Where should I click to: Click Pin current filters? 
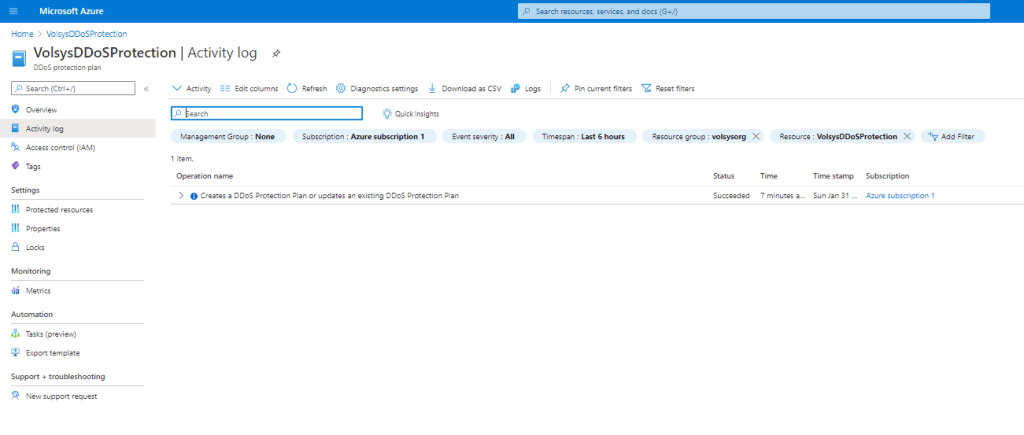point(596,88)
